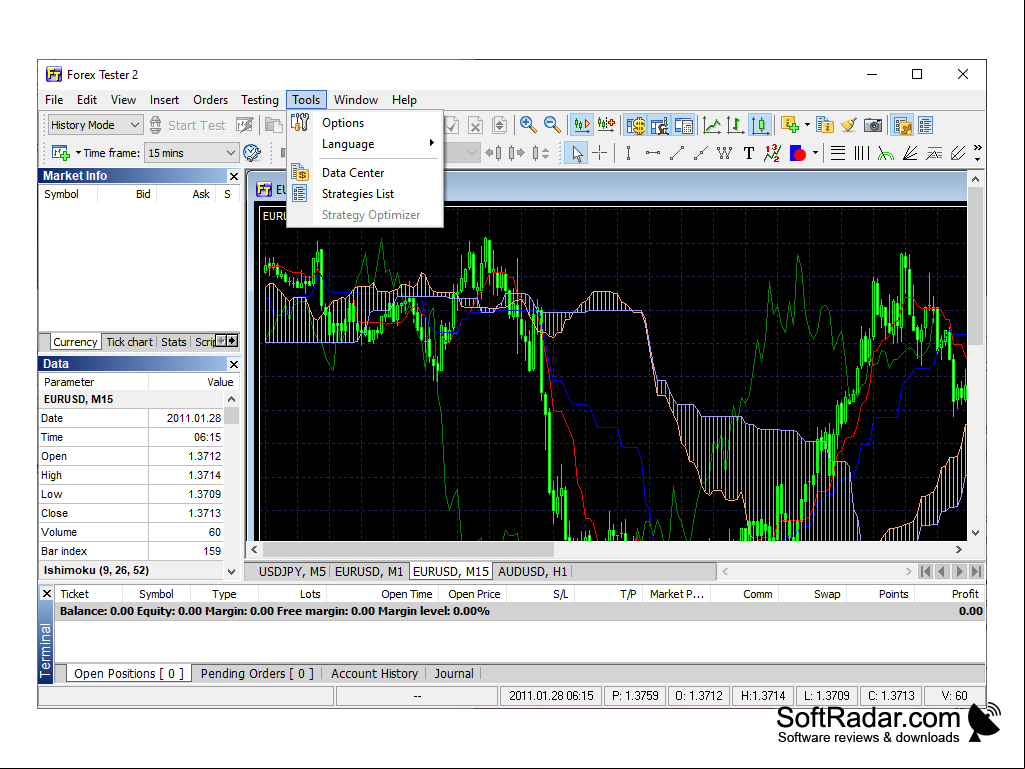The width and height of the screenshot is (1025, 769).
Task: Expand the add indicator dropdown arrow
Action: [807, 125]
